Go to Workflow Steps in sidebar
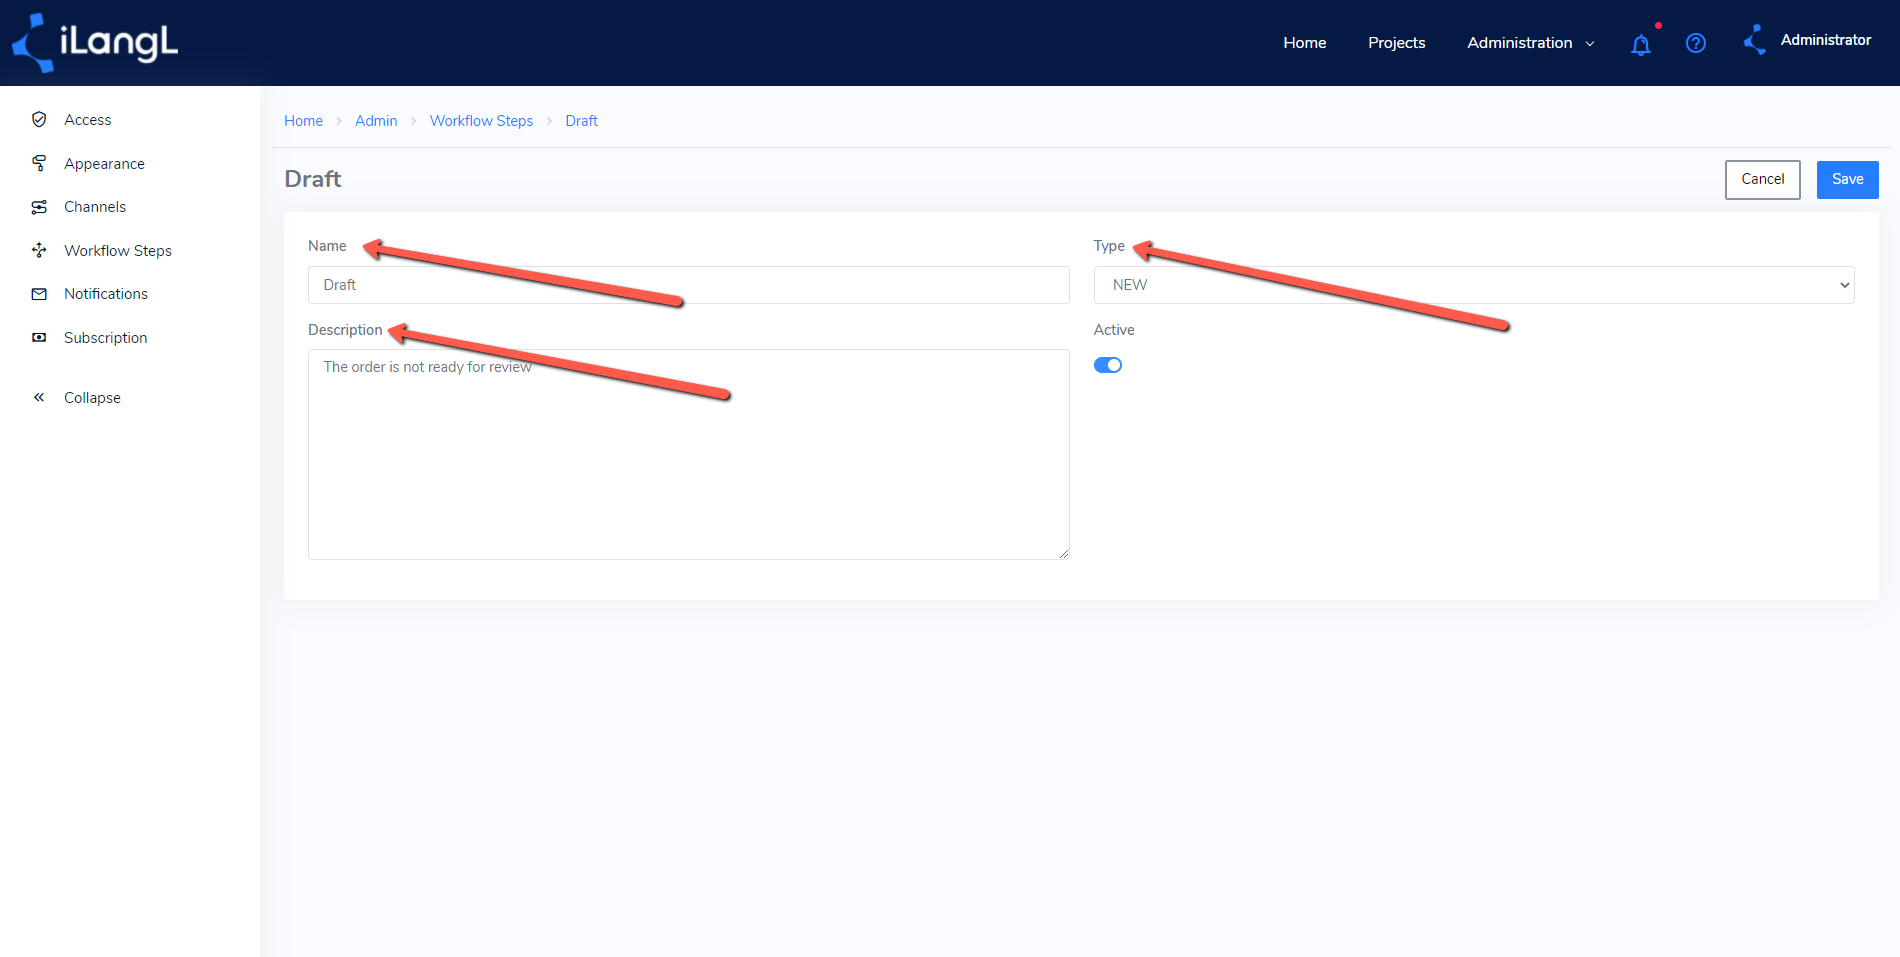1900x957 pixels. pos(118,251)
